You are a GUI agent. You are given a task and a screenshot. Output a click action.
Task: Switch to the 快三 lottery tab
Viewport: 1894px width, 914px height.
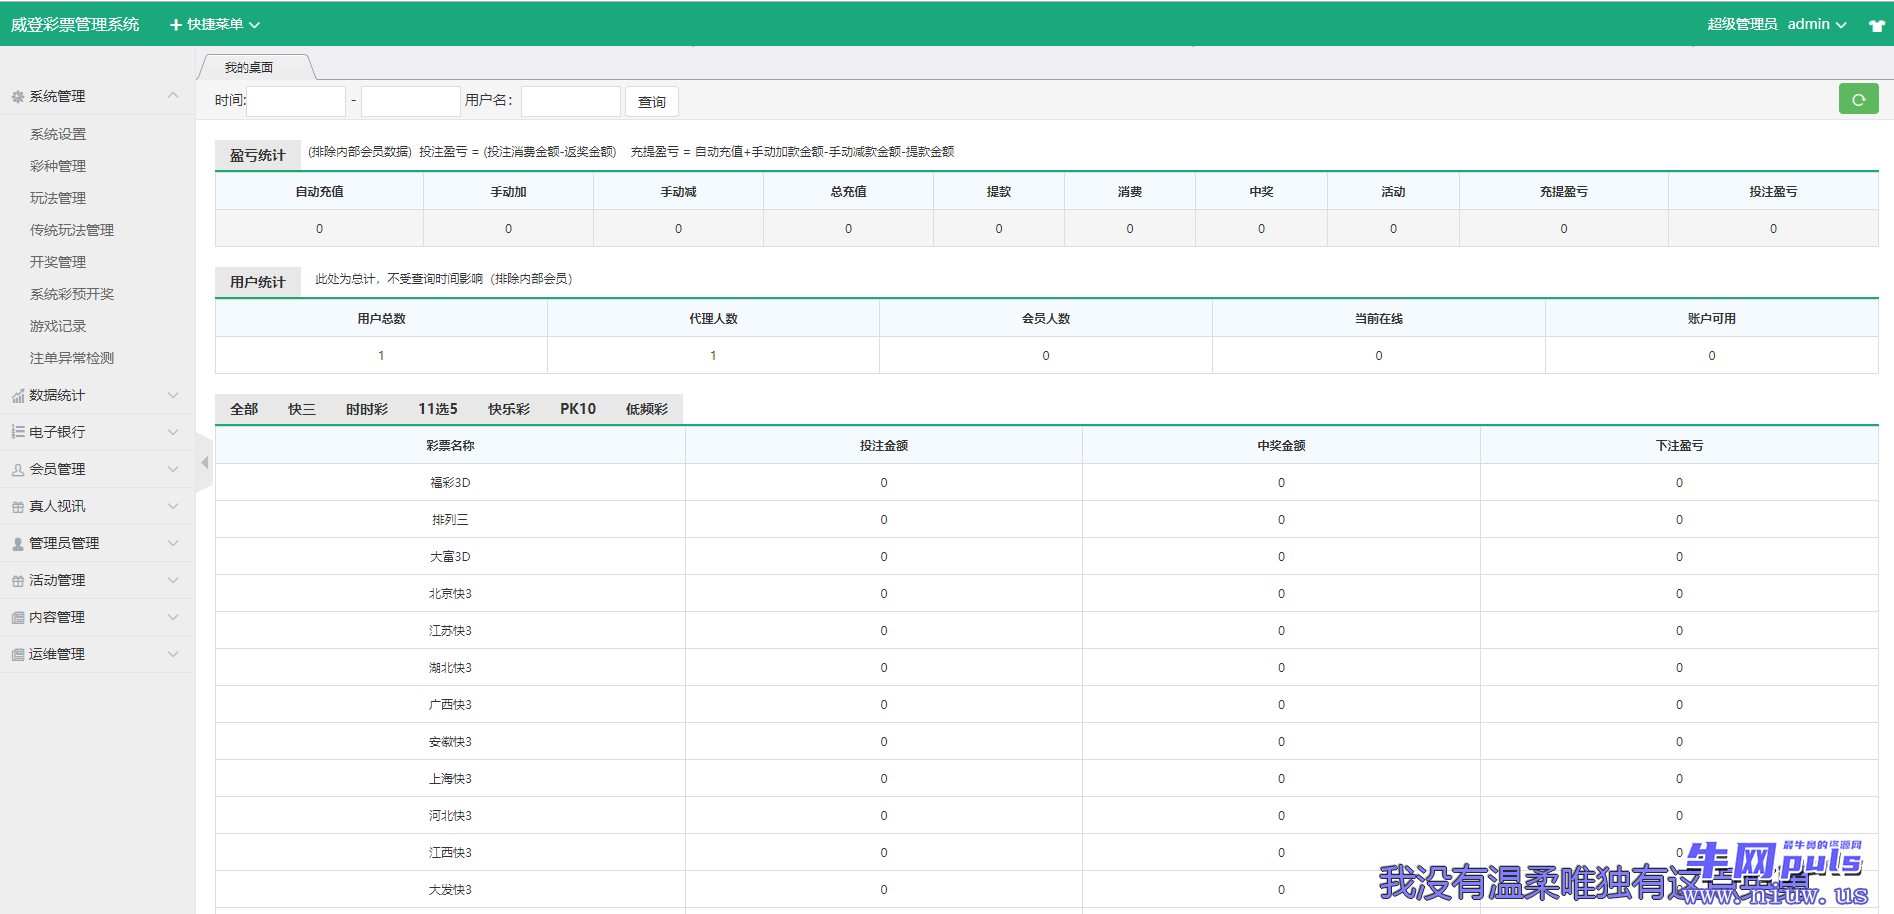pyautogui.click(x=302, y=409)
